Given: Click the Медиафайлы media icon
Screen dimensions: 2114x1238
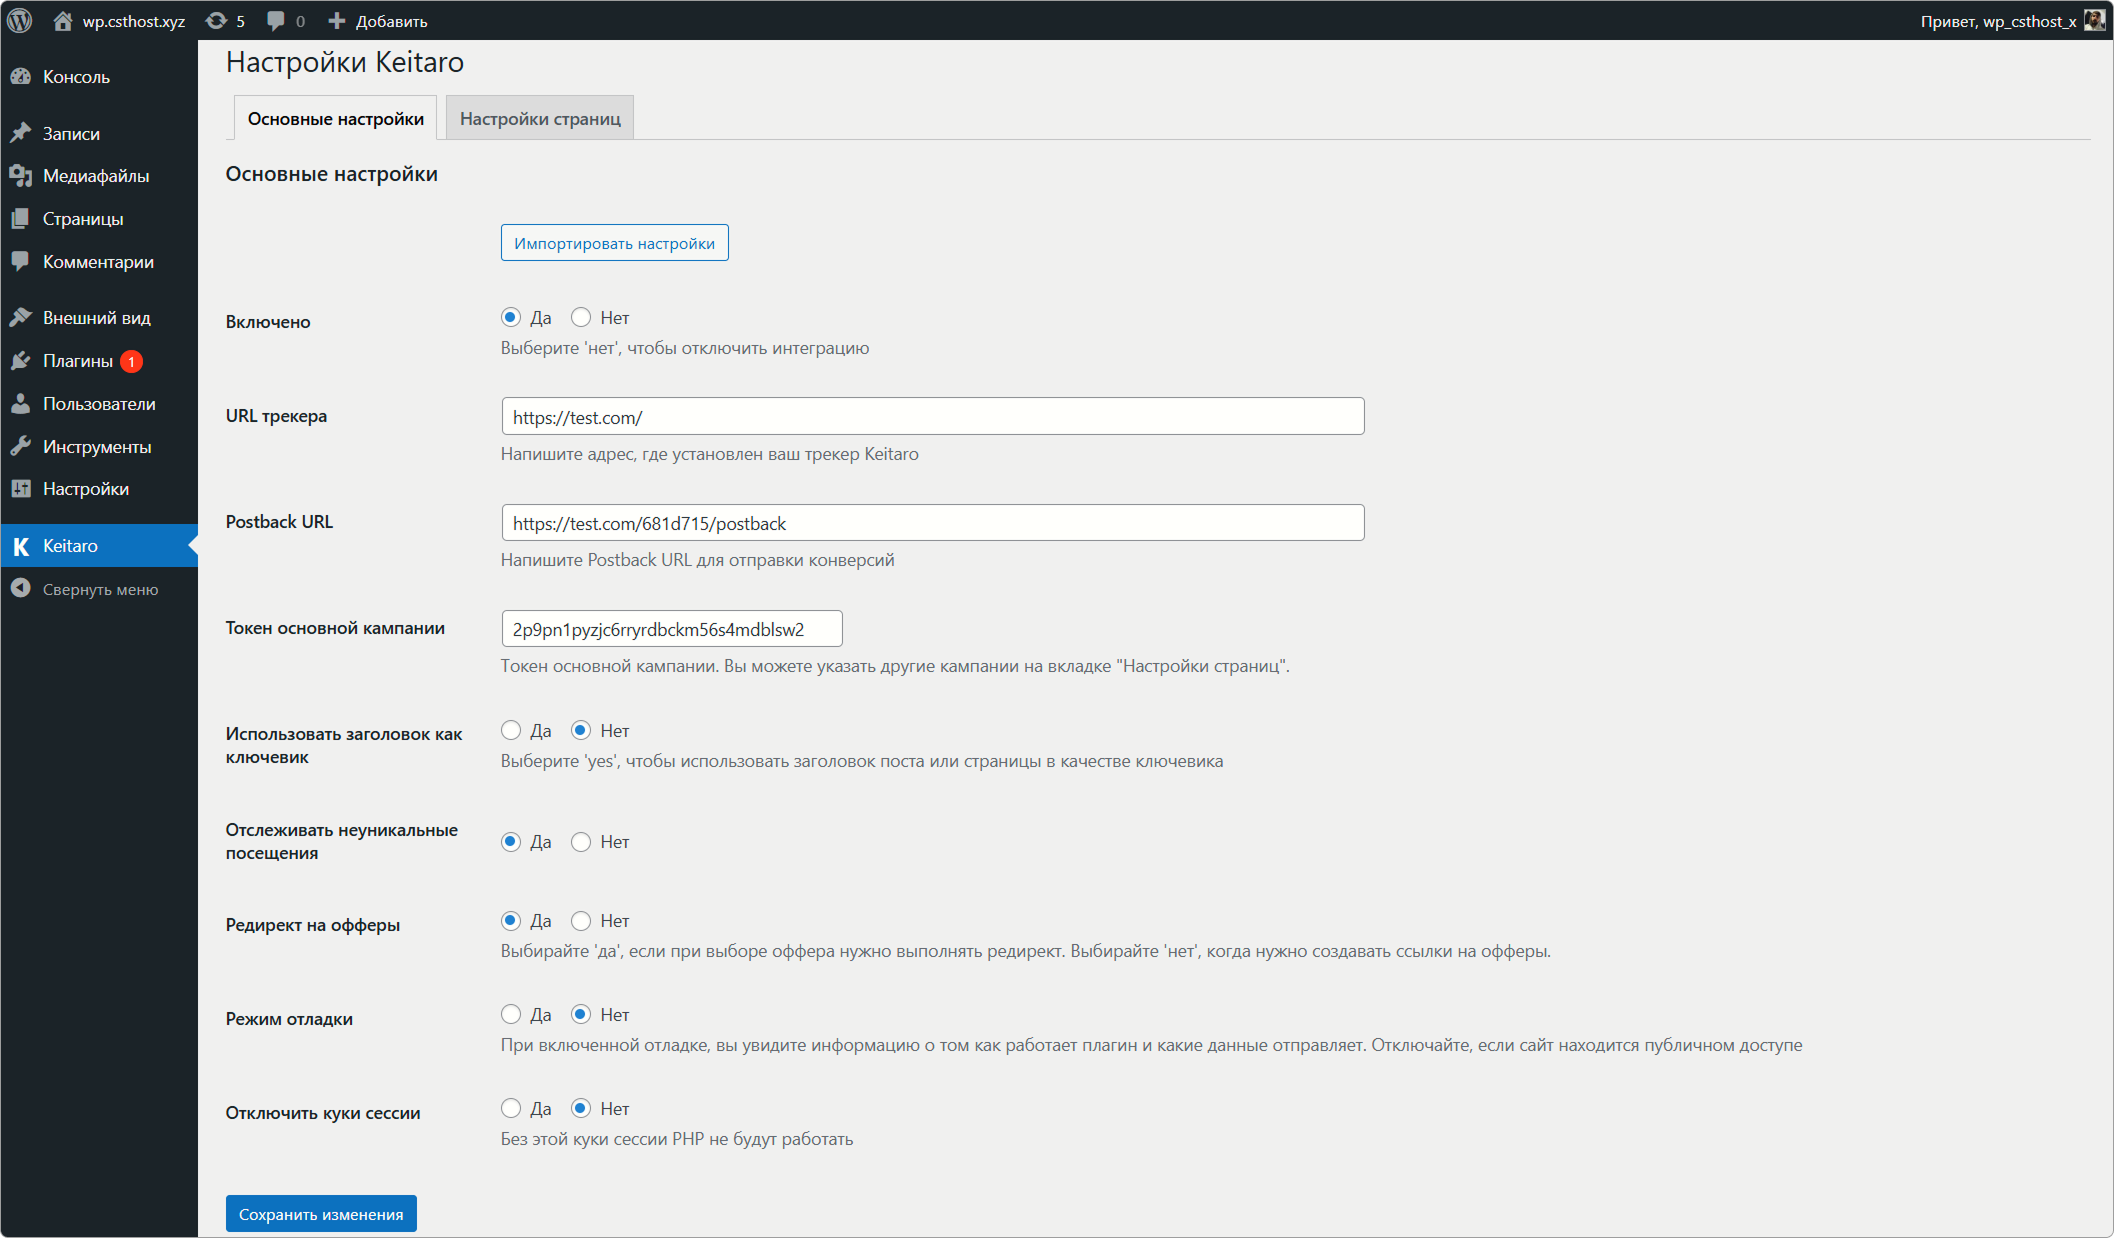Looking at the screenshot, I should [20, 176].
